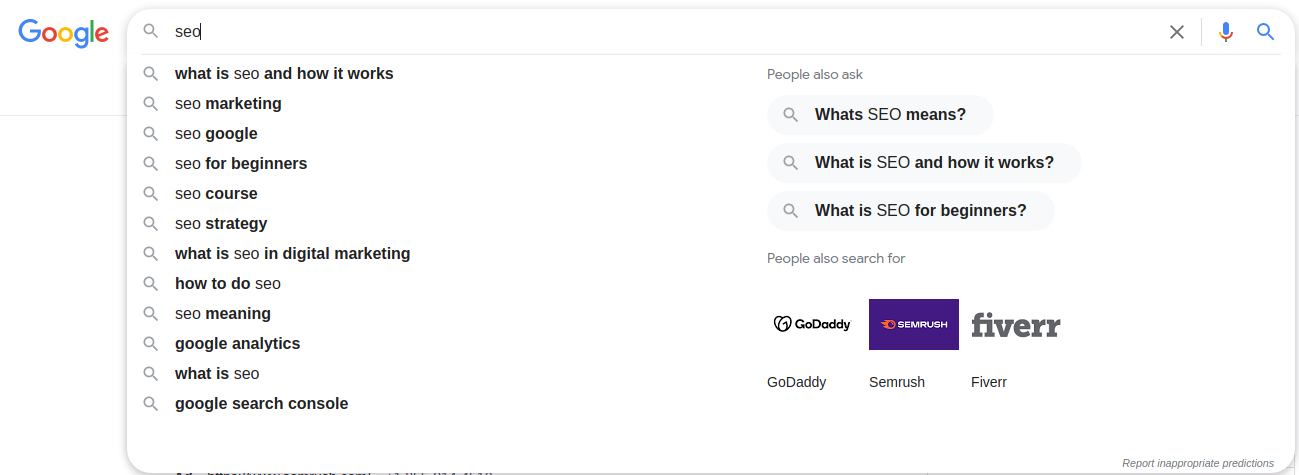Click the blue search magnifier button
Viewport: 1299px width, 475px height.
tap(1265, 32)
